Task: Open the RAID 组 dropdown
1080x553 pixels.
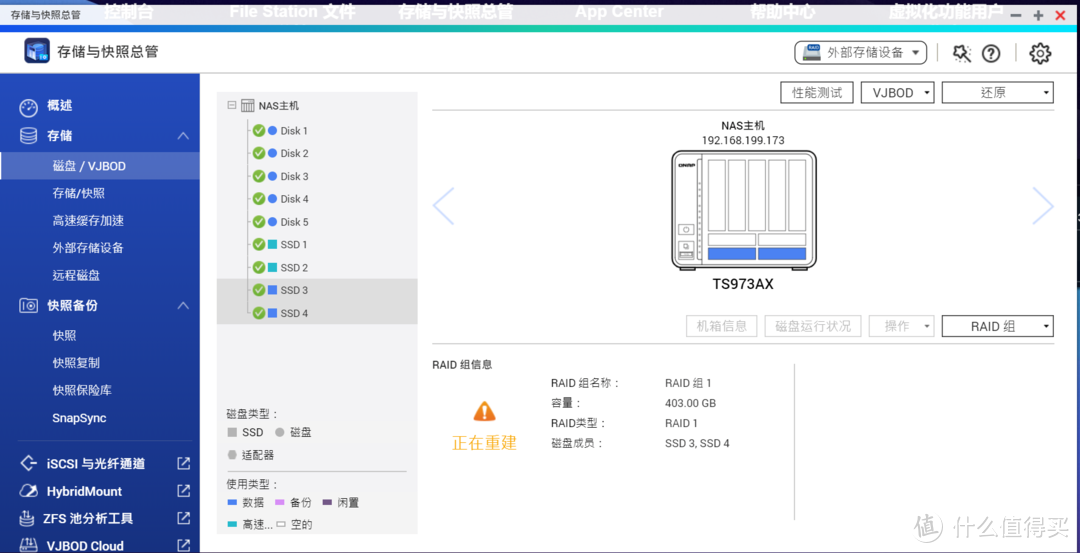Action: click(x=997, y=326)
